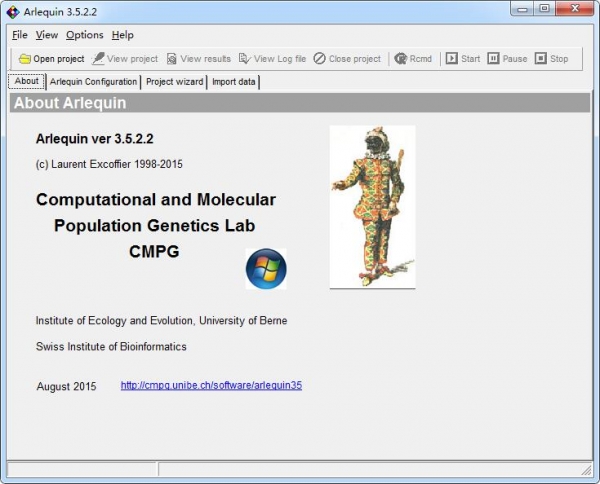Switch to the Arlequin Configuration tab
600x484 pixels.
tap(93, 82)
